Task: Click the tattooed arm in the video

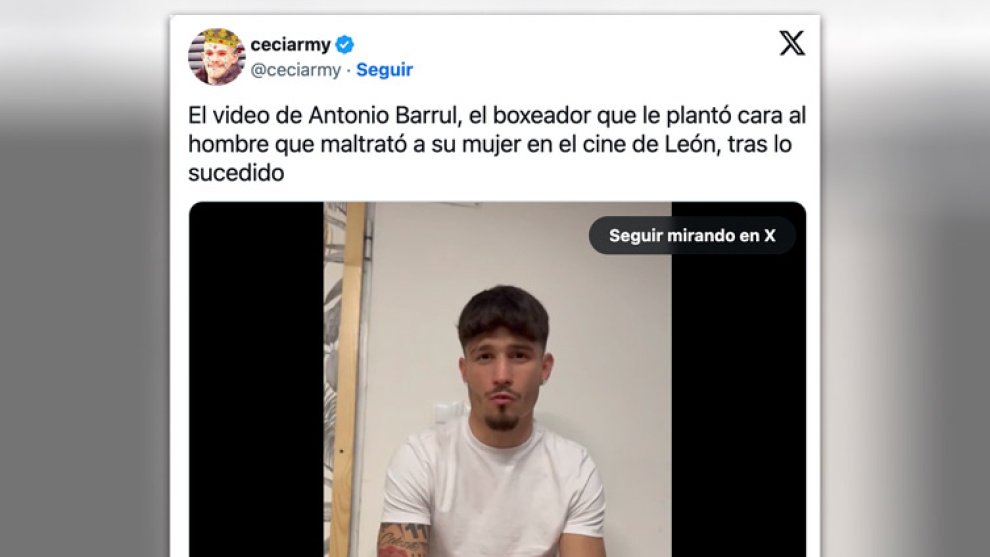Action: pyautogui.click(x=403, y=541)
